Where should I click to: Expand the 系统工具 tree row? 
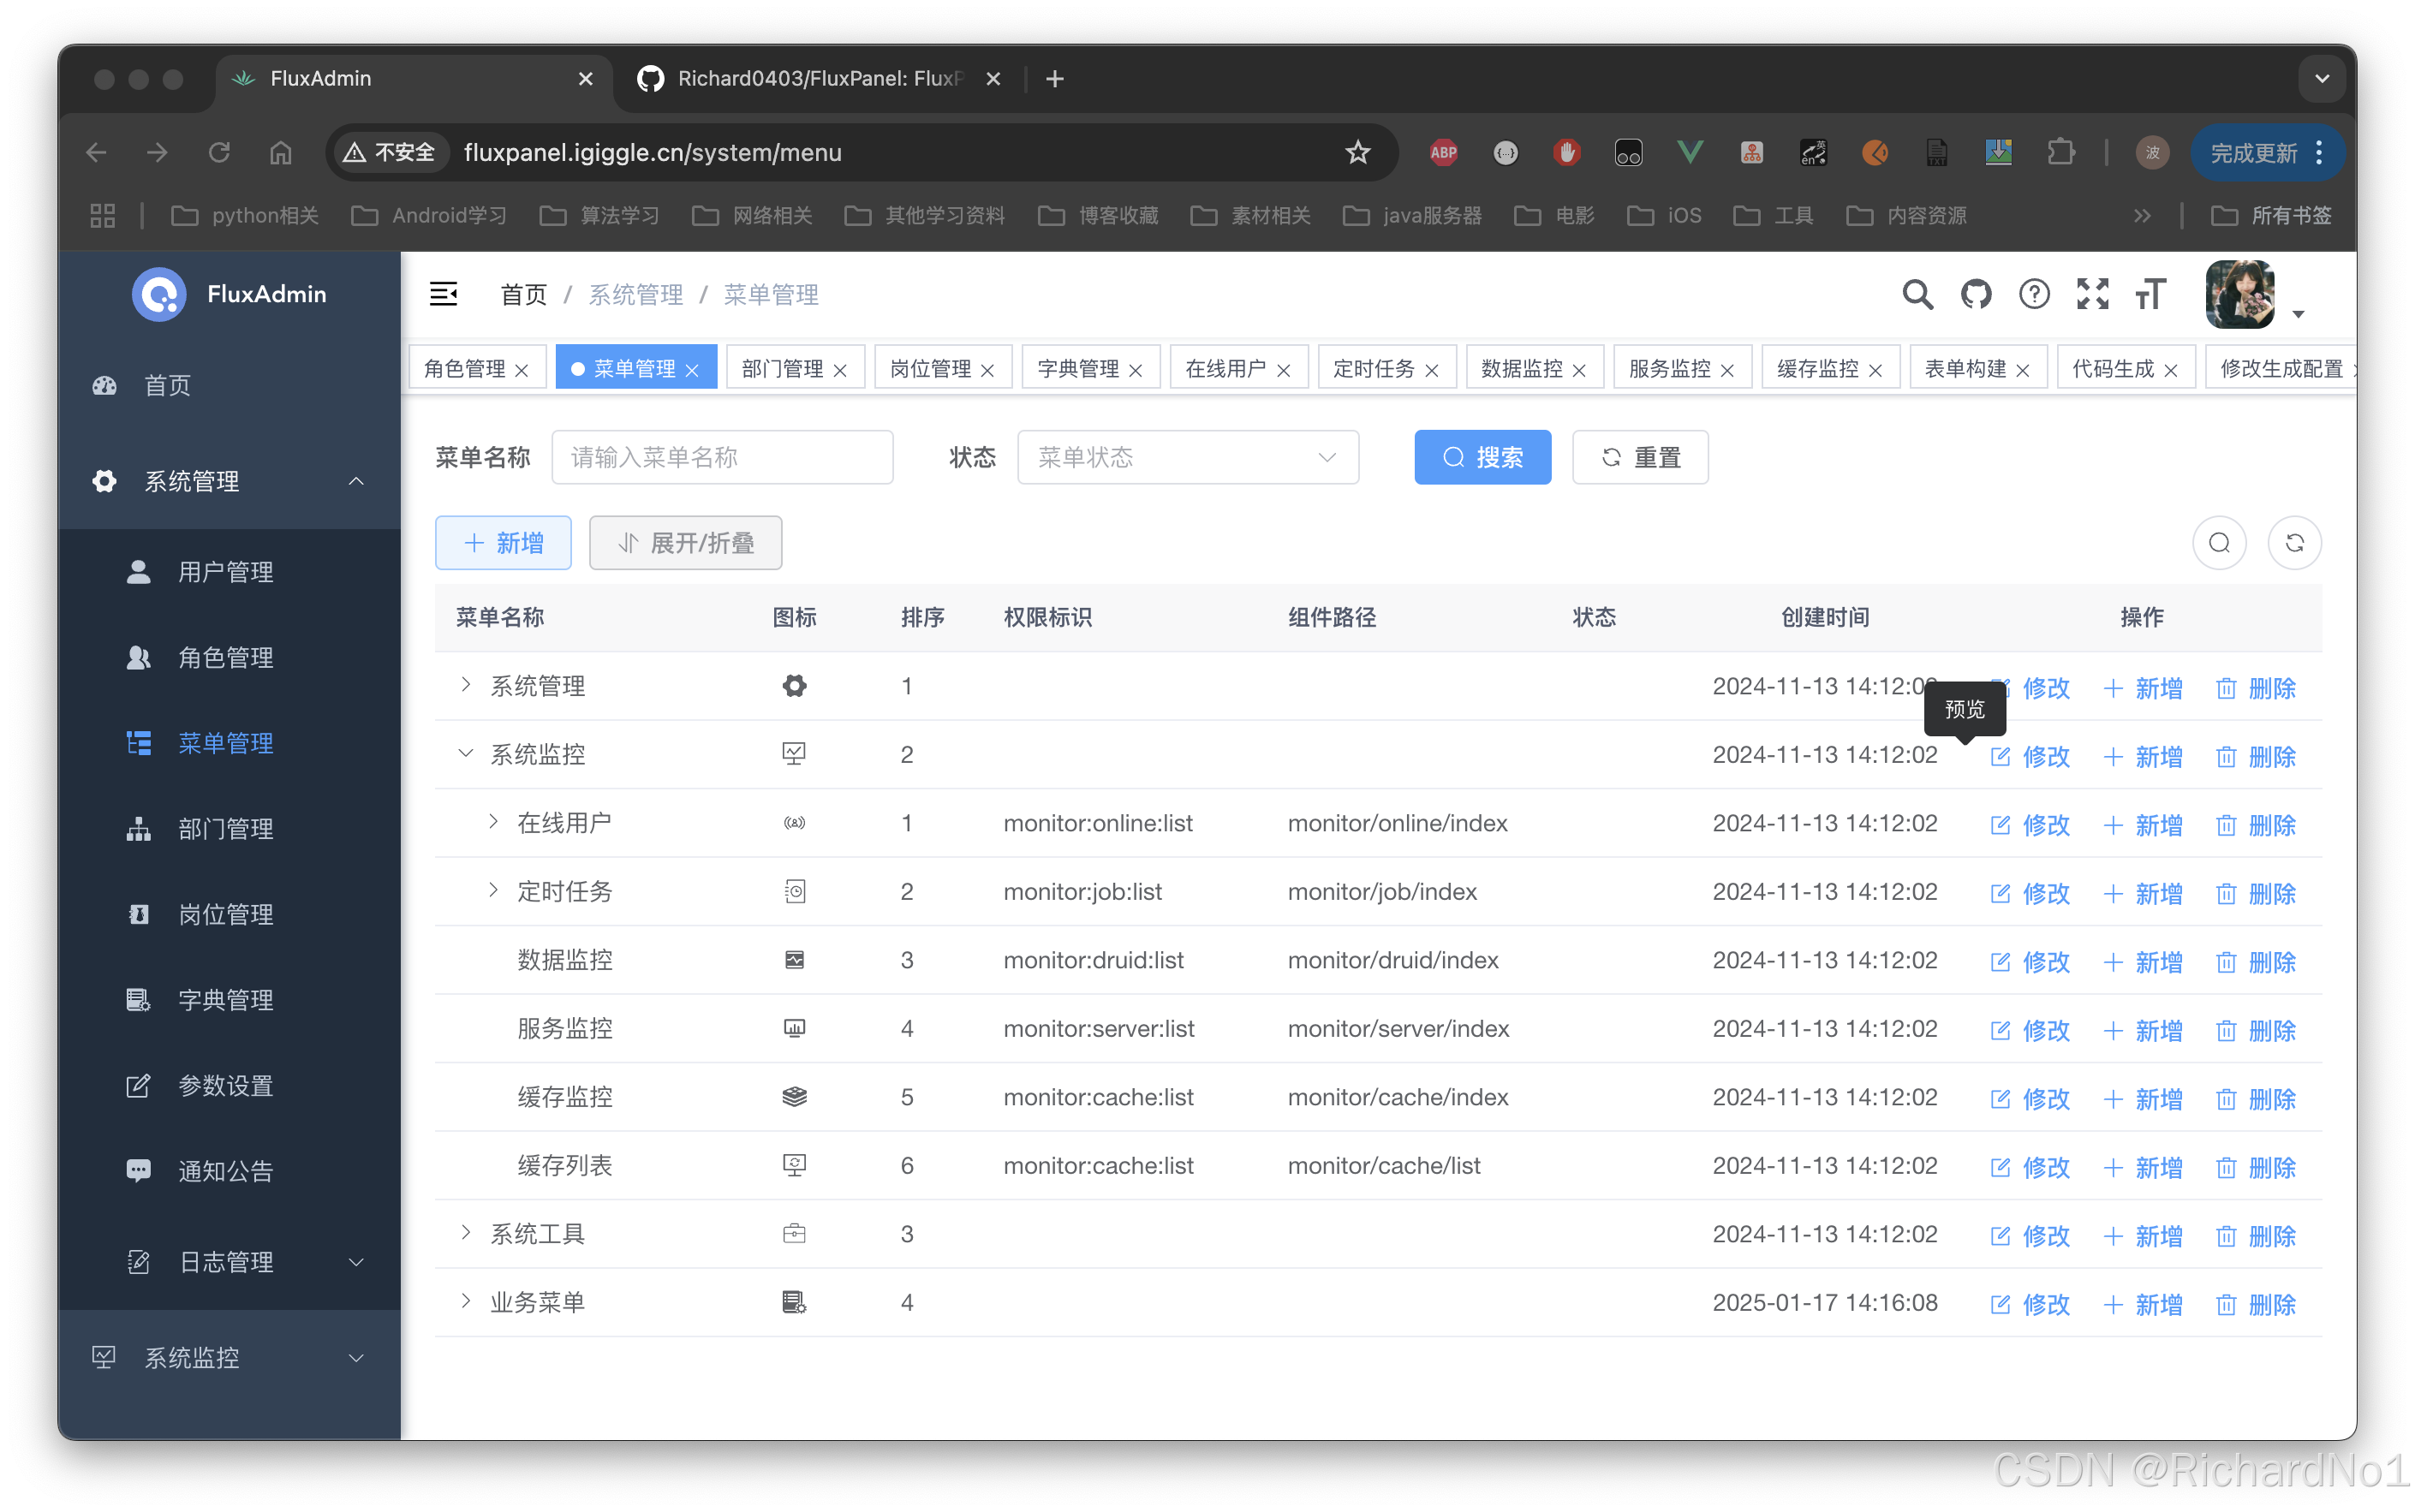(x=465, y=1233)
